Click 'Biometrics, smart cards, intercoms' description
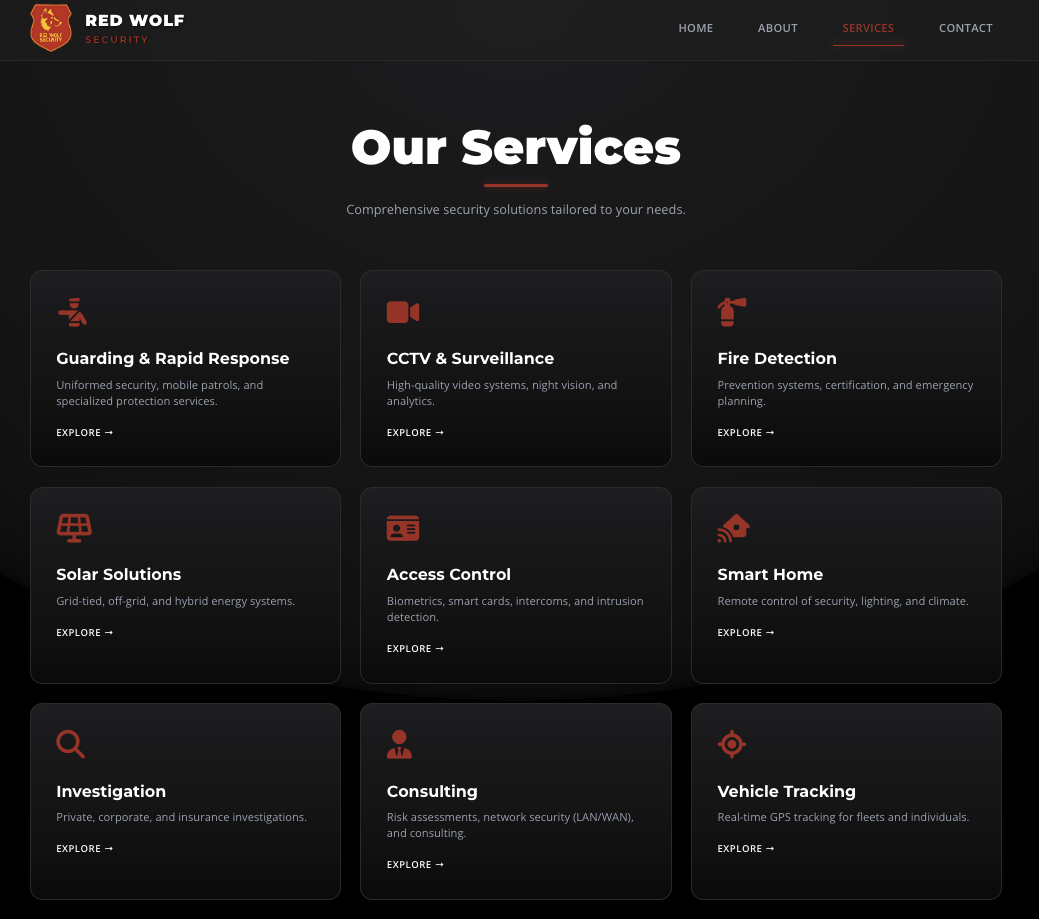This screenshot has width=1039, height=919. tap(516, 609)
